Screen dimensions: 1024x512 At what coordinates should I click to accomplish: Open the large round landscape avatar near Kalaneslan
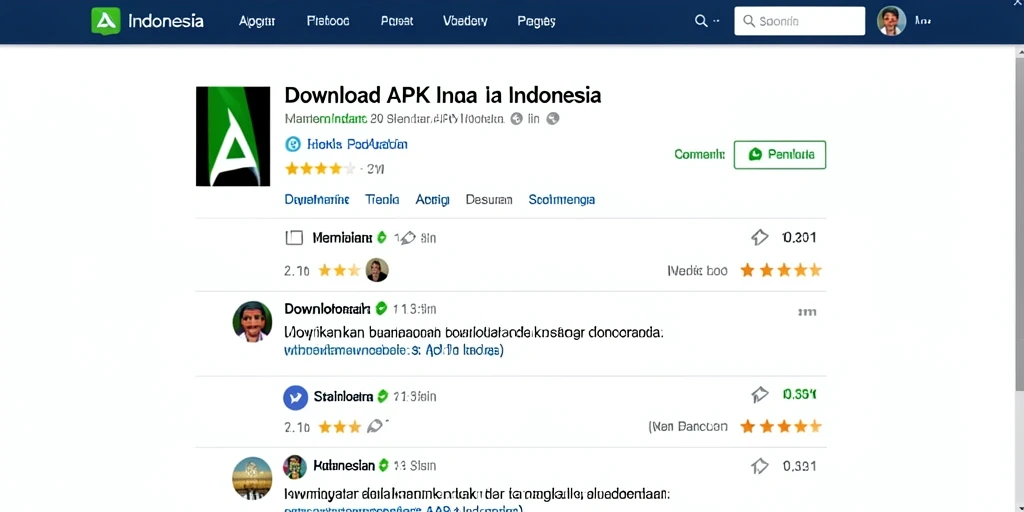click(x=252, y=478)
